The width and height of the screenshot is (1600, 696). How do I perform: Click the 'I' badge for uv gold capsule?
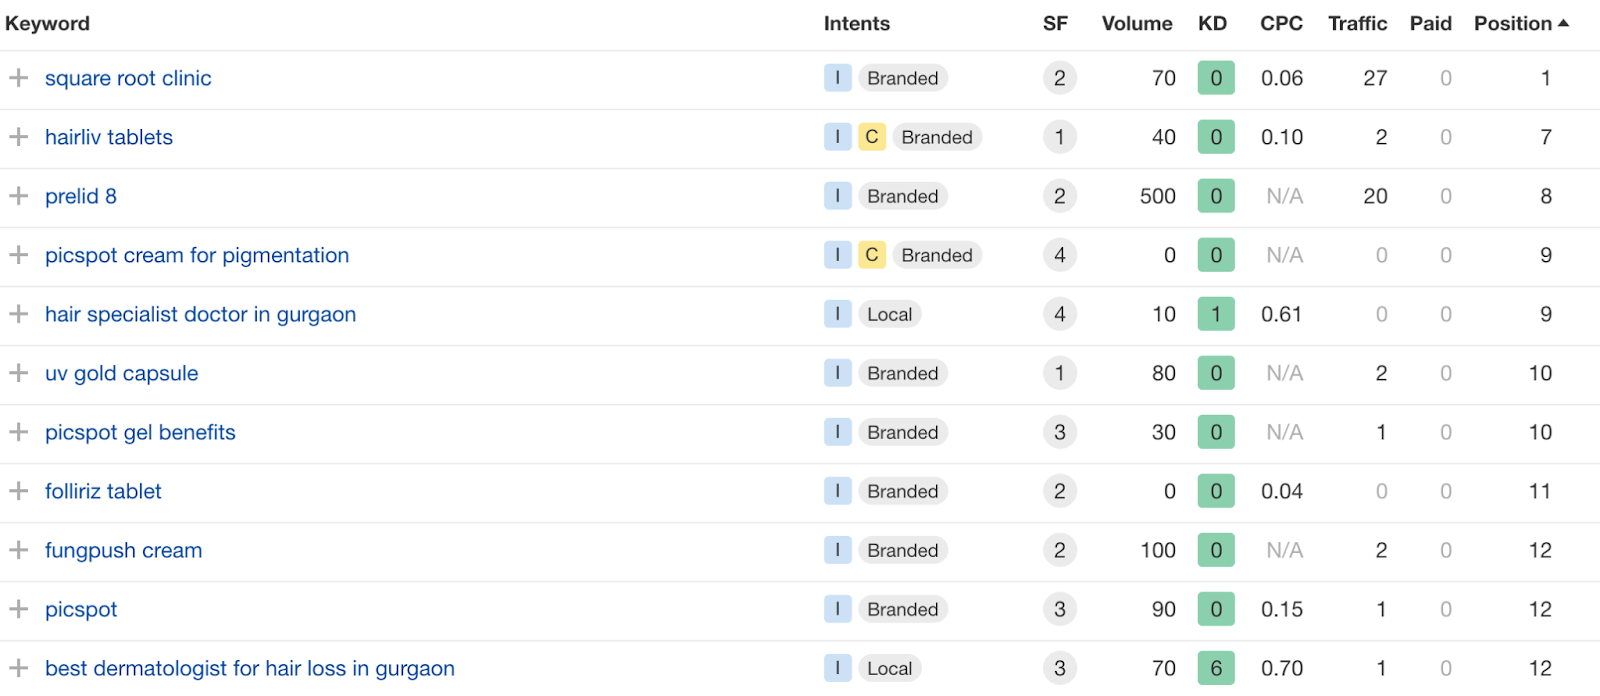(x=837, y=373)
